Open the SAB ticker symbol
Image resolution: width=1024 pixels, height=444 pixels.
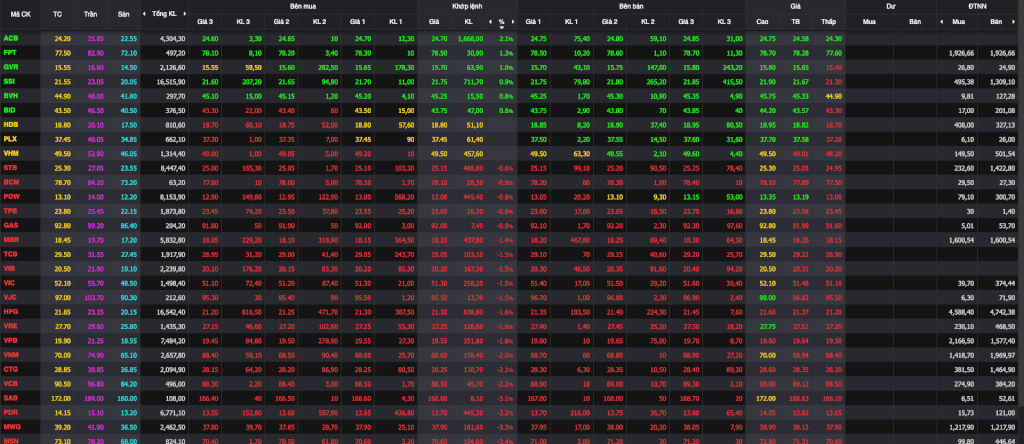10,397
